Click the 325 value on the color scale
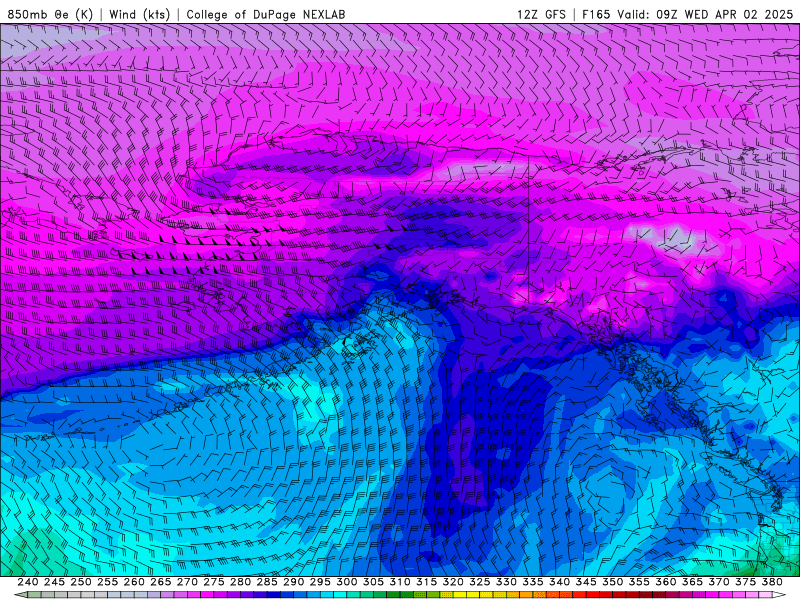Image resolution: width=800 pixels, height=600 pixels. [x=480, y=582]
